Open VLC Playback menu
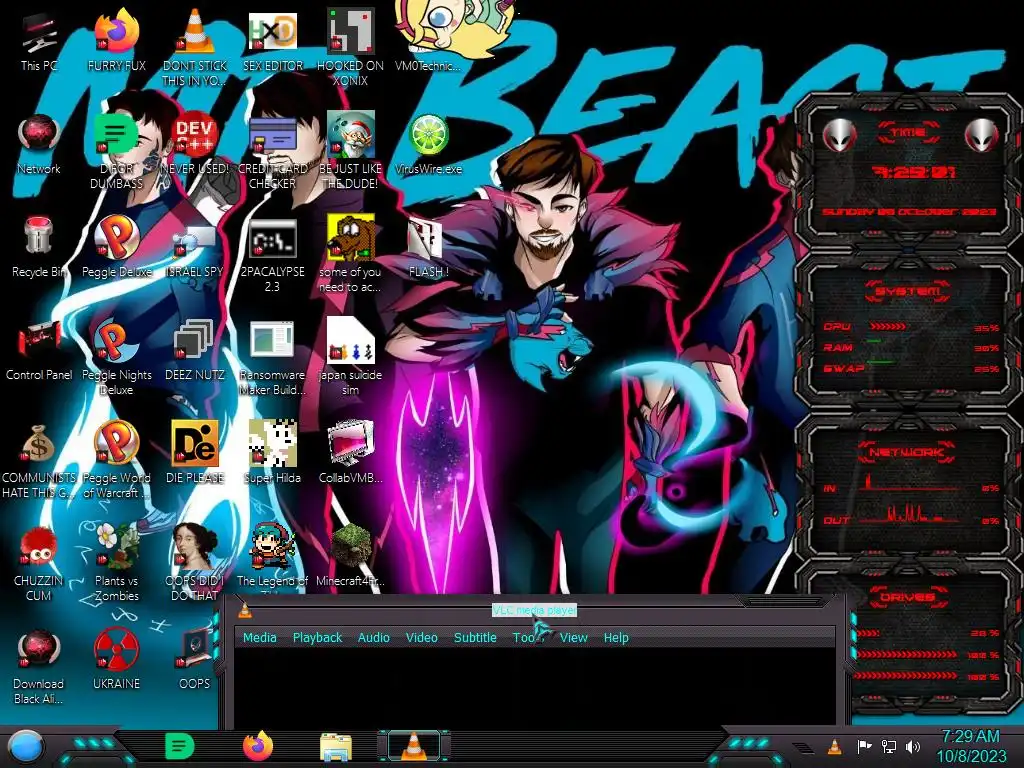 [317, 637]
